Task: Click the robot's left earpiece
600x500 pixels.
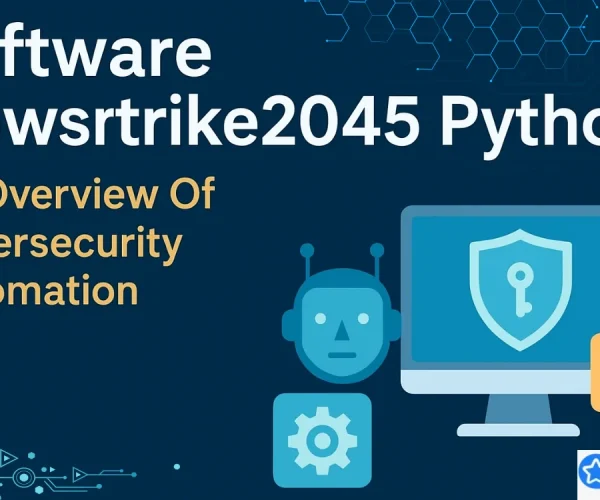Action: [288, 325]
